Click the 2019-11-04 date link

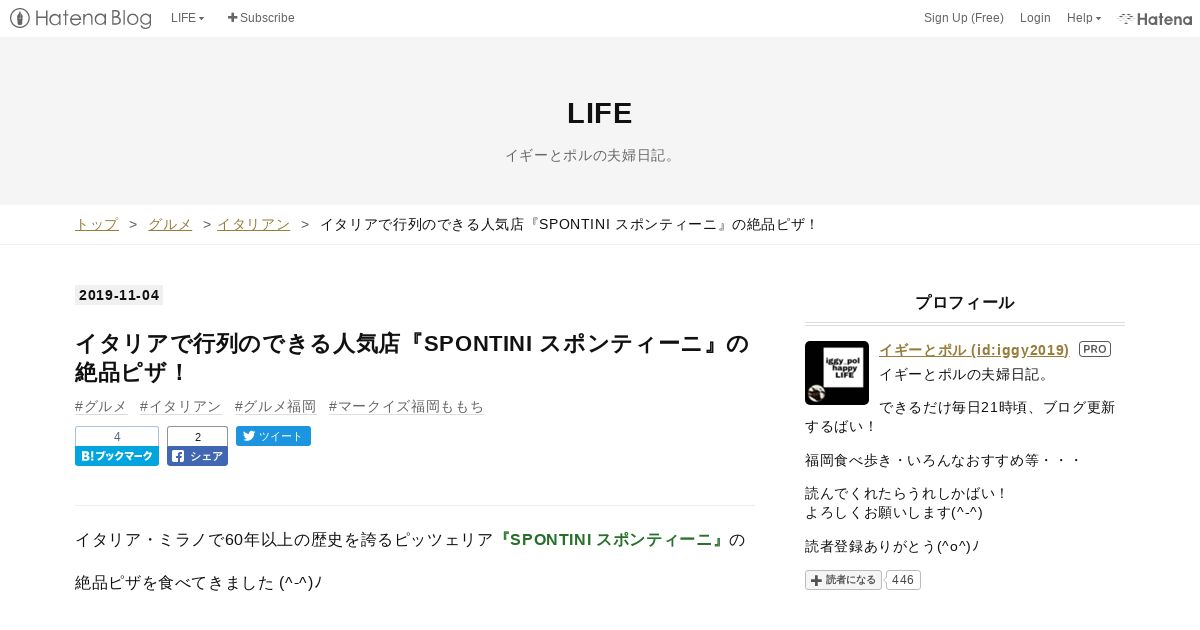[x=119, y=295]
